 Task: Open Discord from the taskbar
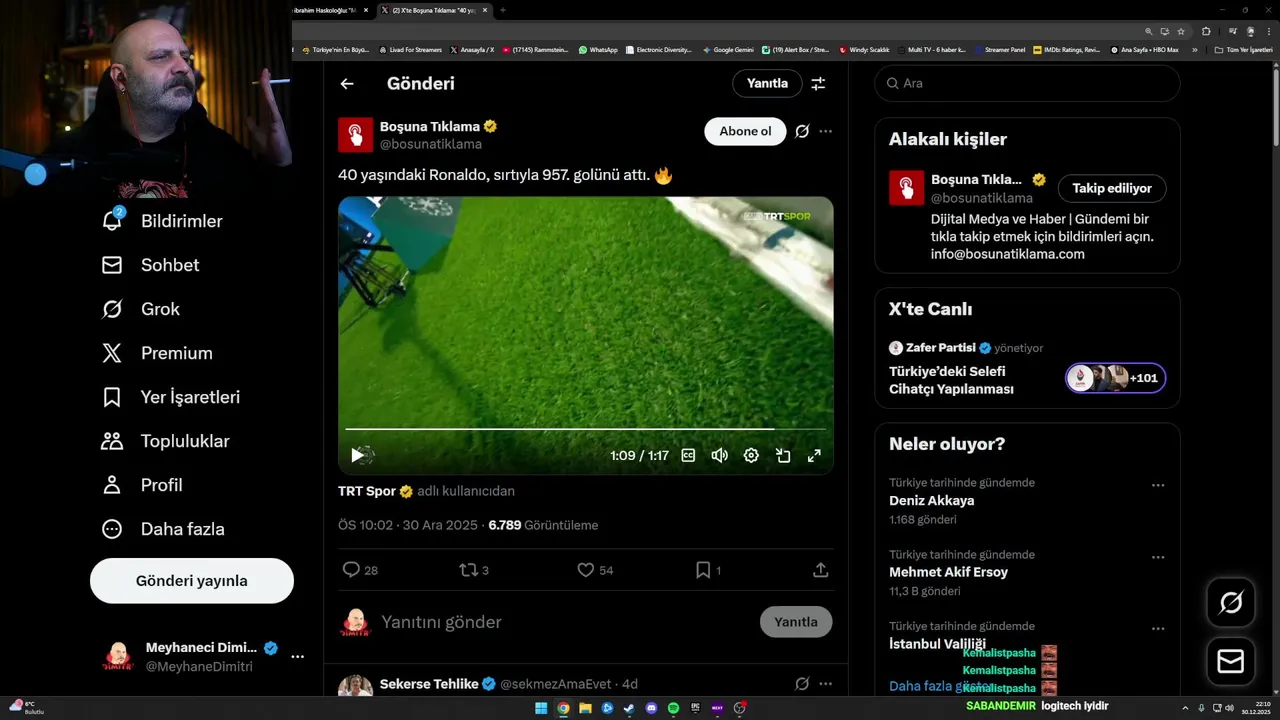pos(651,708)
